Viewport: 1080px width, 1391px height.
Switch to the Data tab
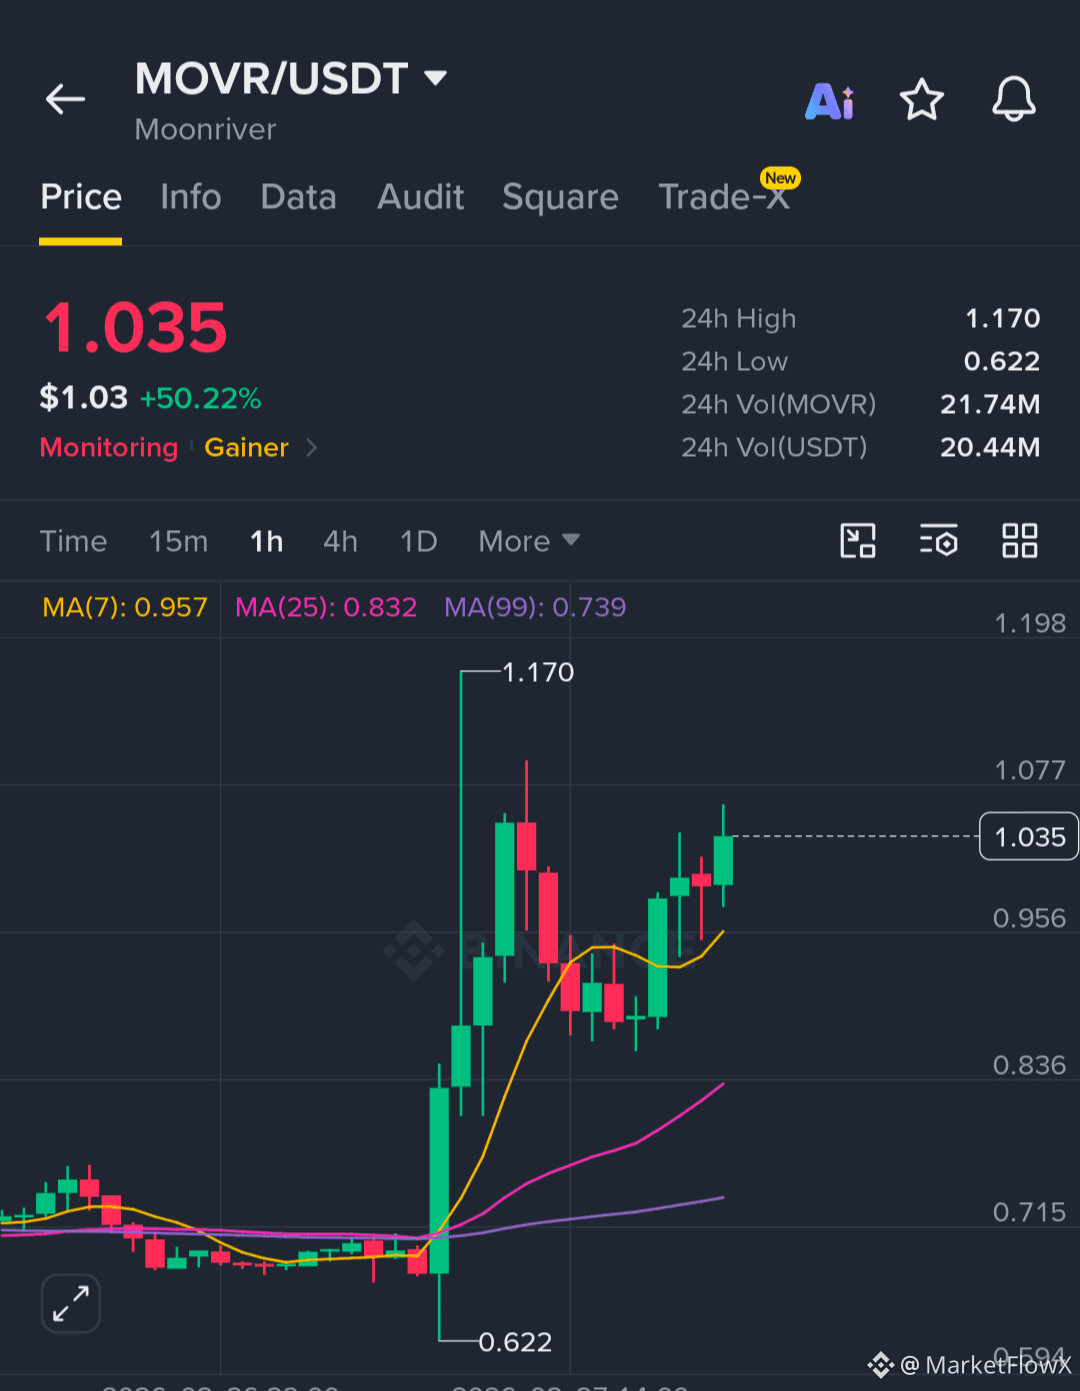(298, 197)
